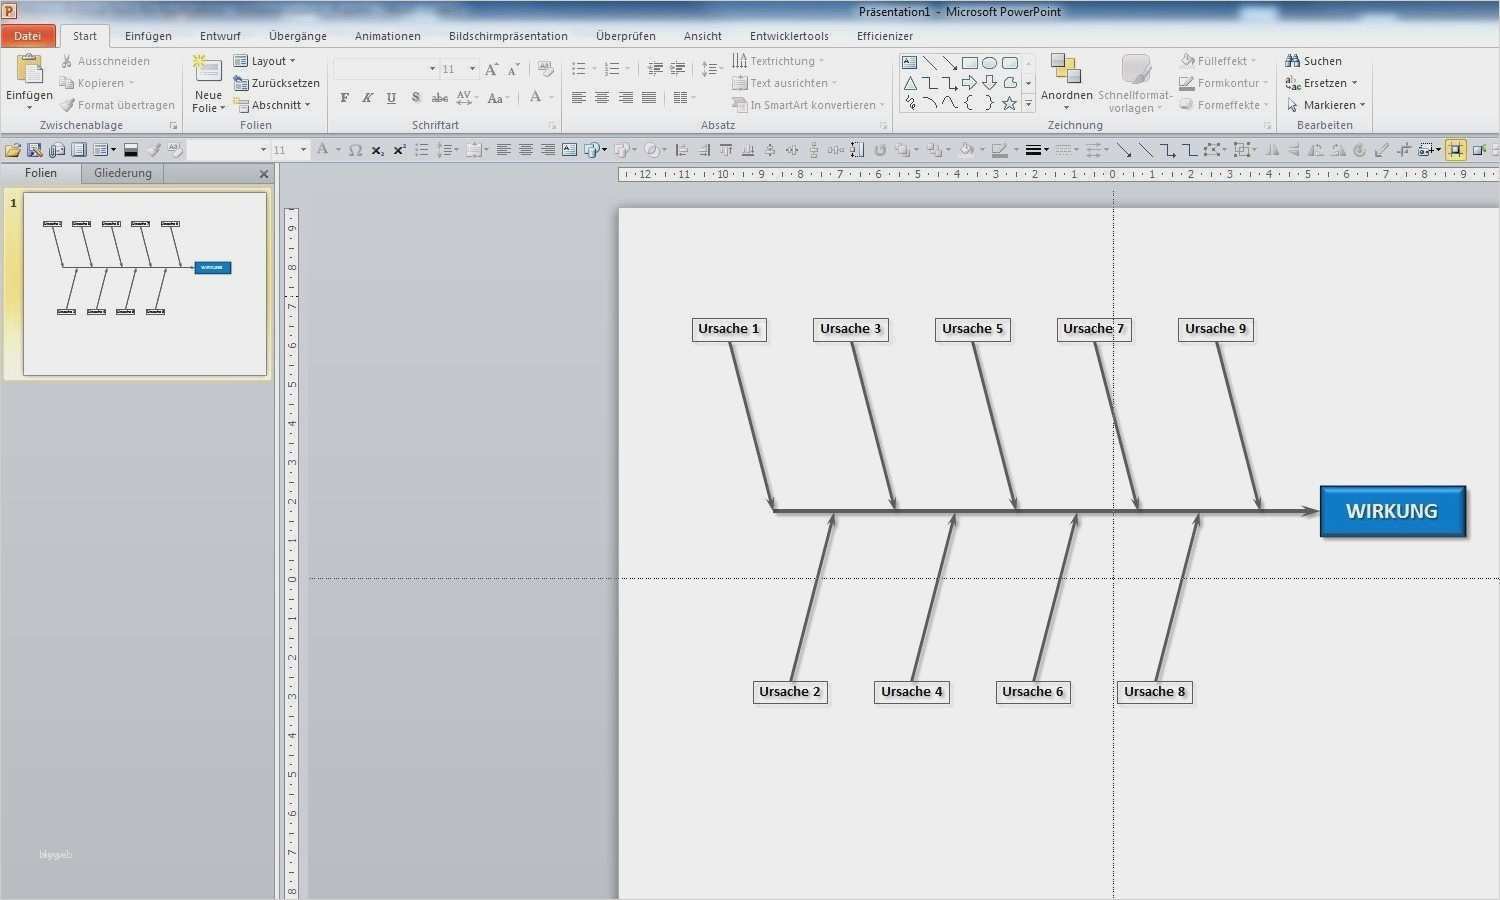The height and width of the screenshot is (900, 1500).
Task: Click the decrease indent icon
Action: point(655,69)
